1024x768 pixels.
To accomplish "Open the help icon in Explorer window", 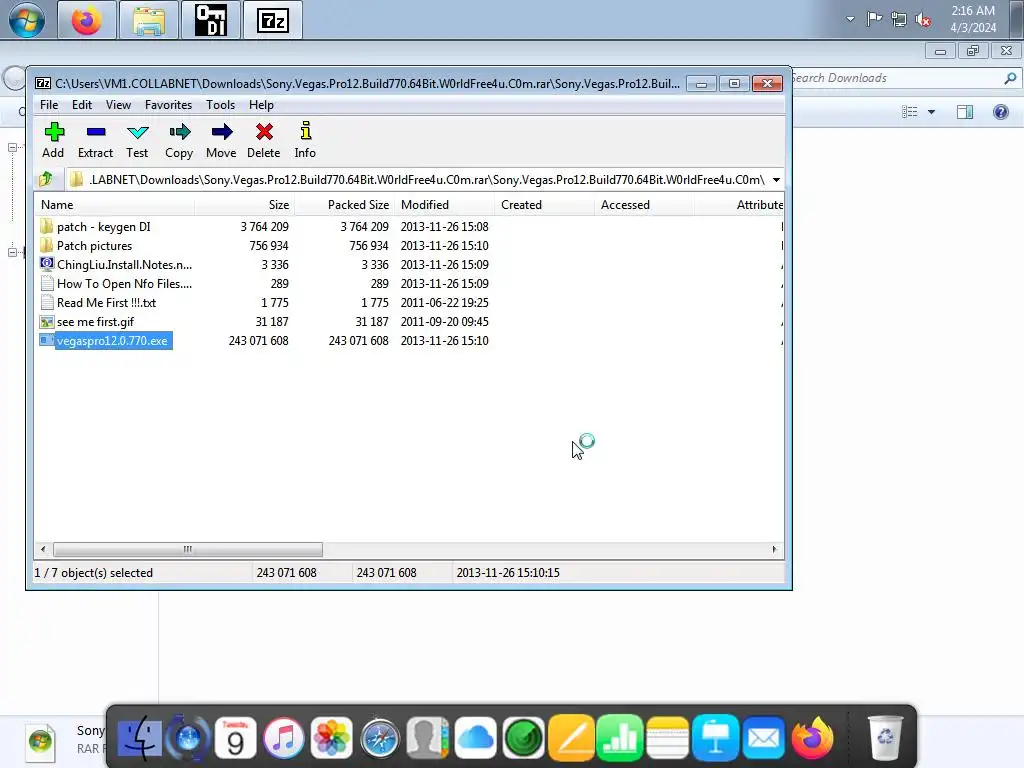I will click(1000, 112).
